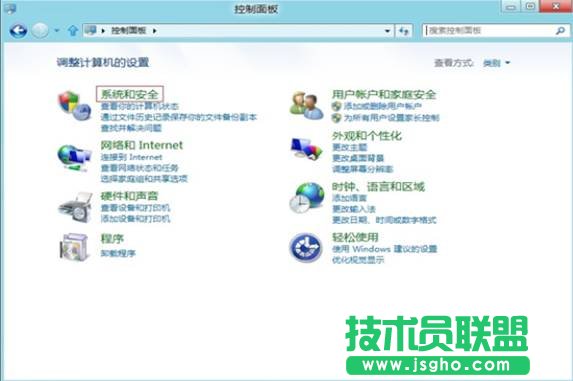The image size is (573, 381).
Task: Open System and Security shield icon
Action: (x=75, y=106)
